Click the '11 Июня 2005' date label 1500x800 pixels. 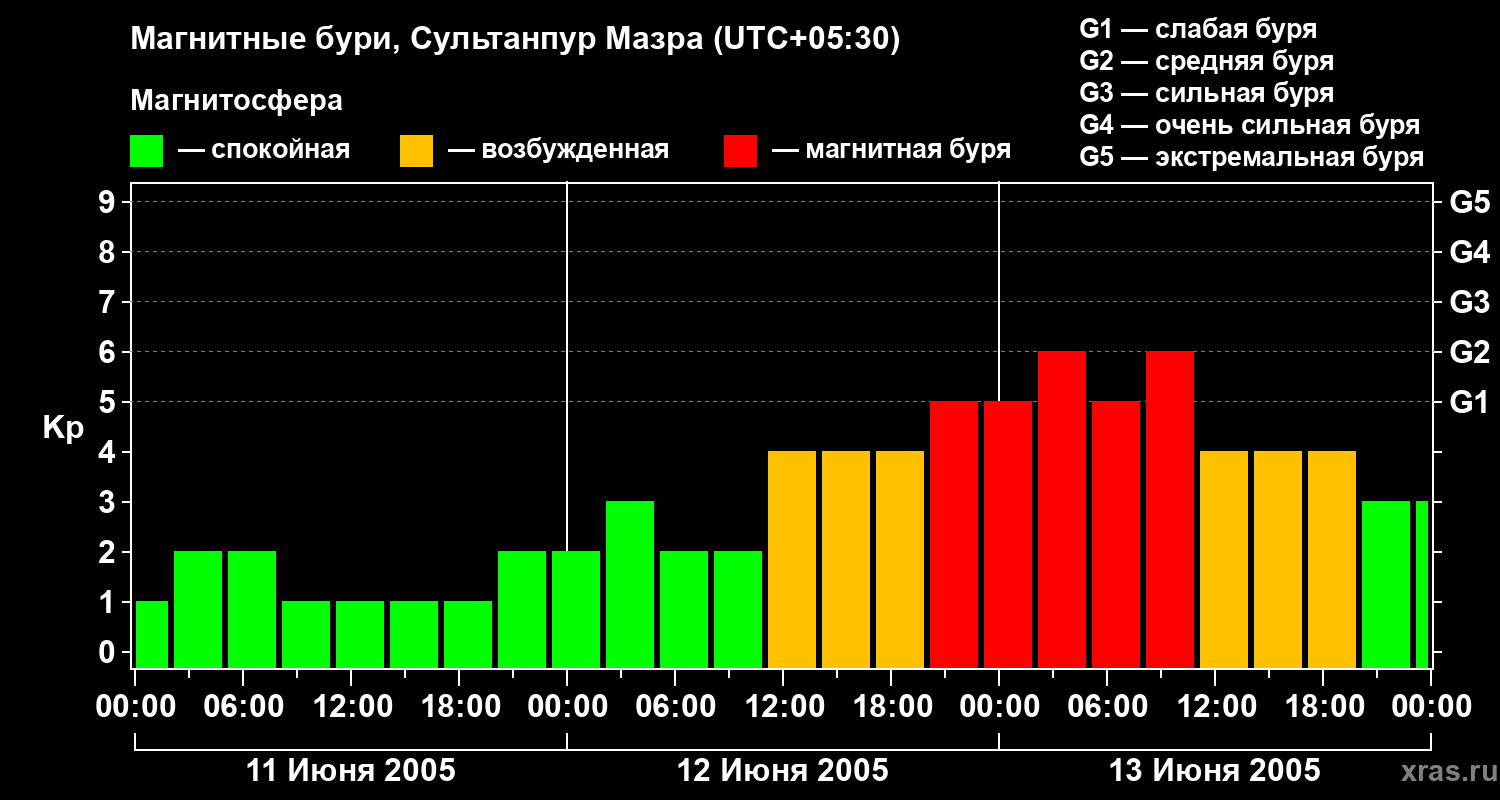click(350, 771)
